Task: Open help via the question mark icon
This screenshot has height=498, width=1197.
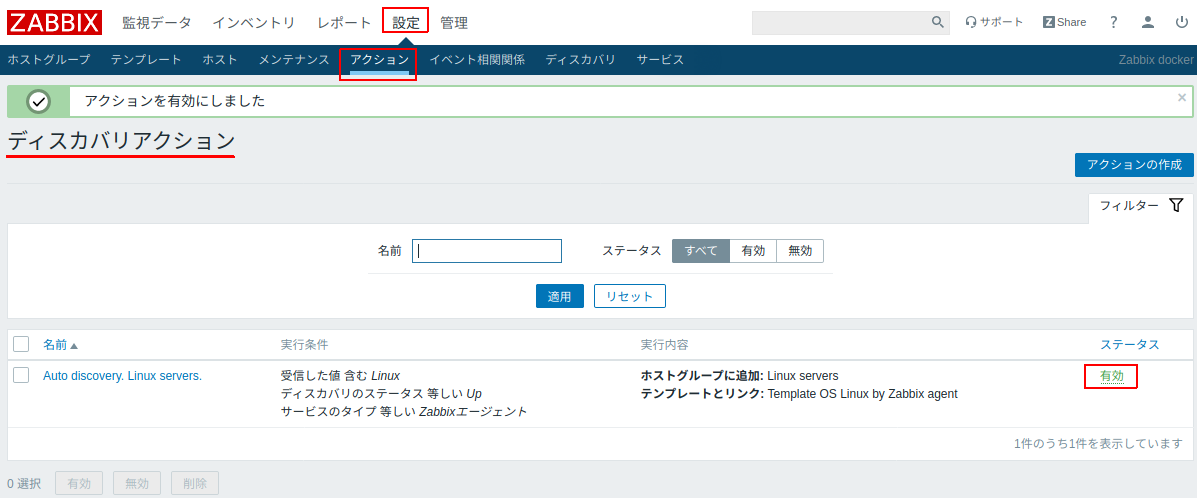Action: click(1114, 22)
